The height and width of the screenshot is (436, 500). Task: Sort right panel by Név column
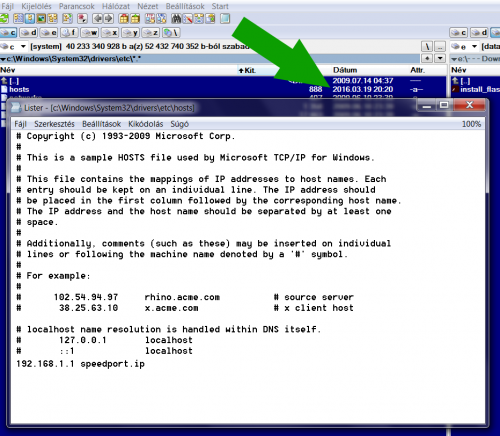[475, 70]
